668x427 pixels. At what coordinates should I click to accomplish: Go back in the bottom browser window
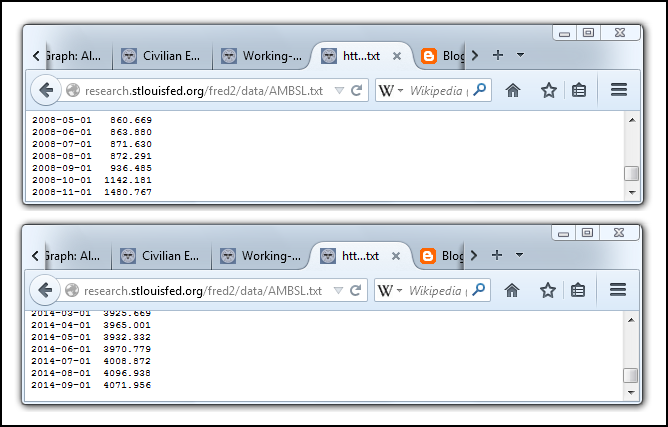click(45, 290)
